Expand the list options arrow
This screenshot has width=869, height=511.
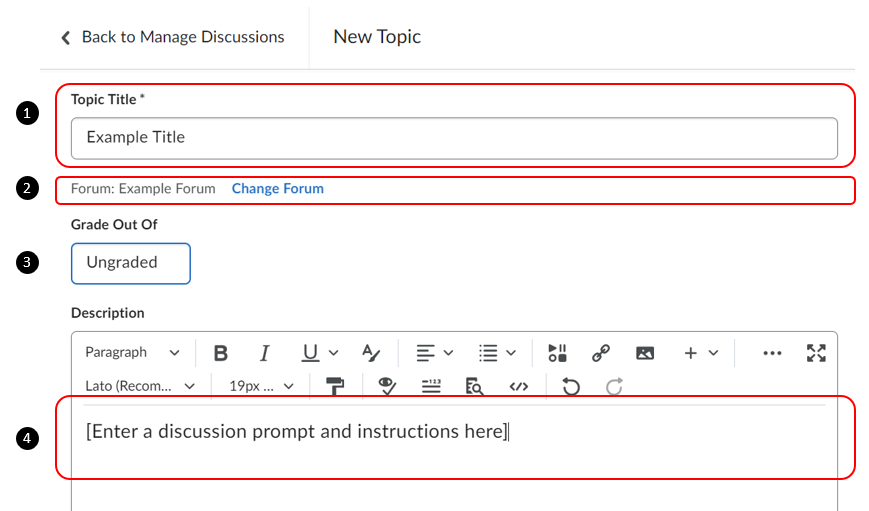[511, 353]
